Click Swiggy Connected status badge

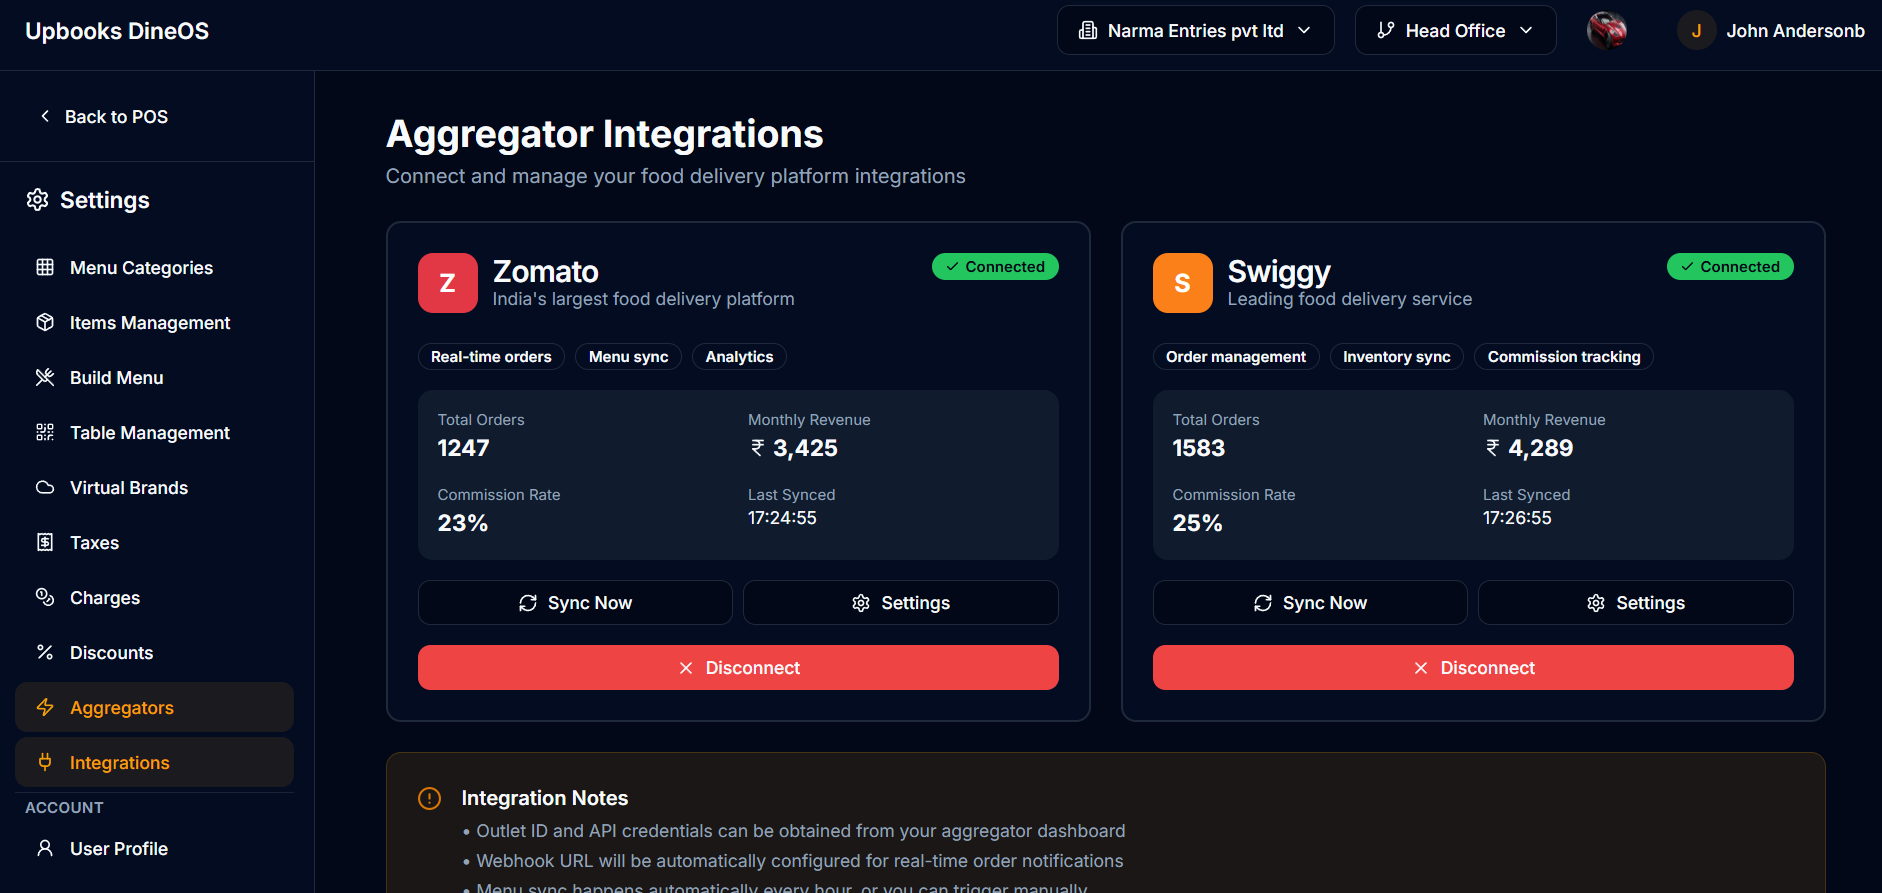coord(1730,267)
